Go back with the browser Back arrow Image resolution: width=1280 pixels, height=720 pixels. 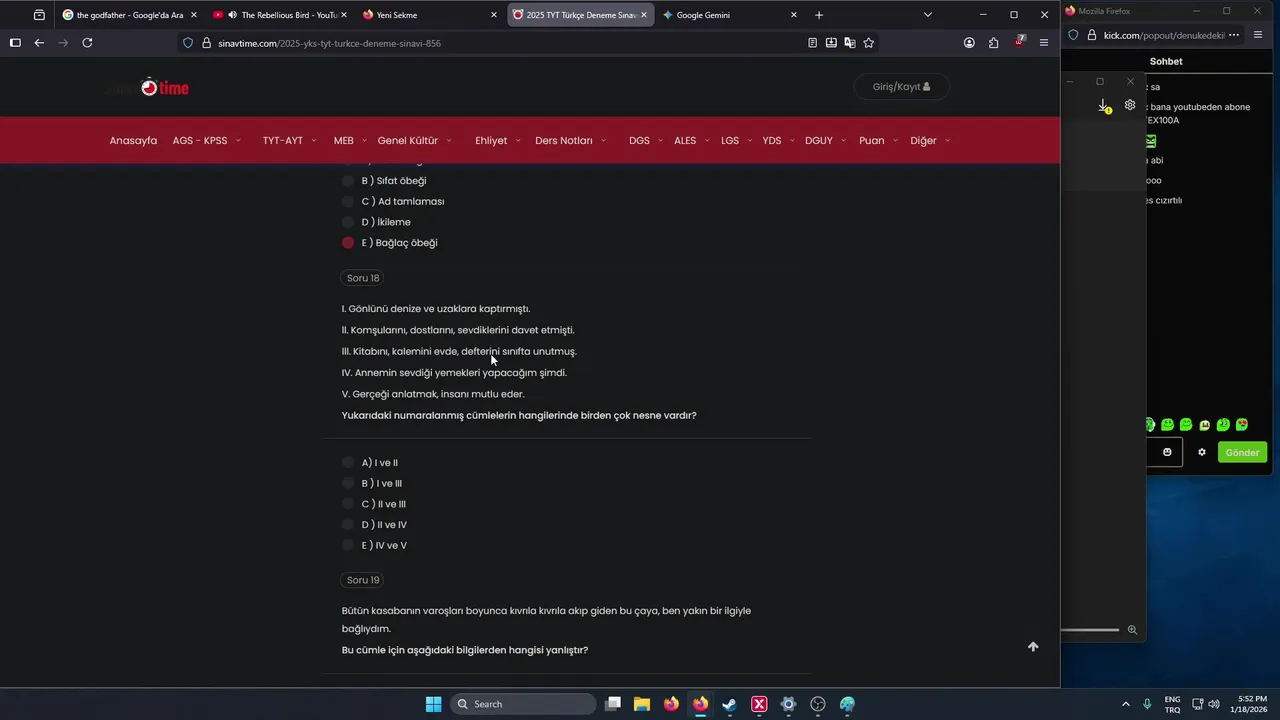tap(39, 43)
